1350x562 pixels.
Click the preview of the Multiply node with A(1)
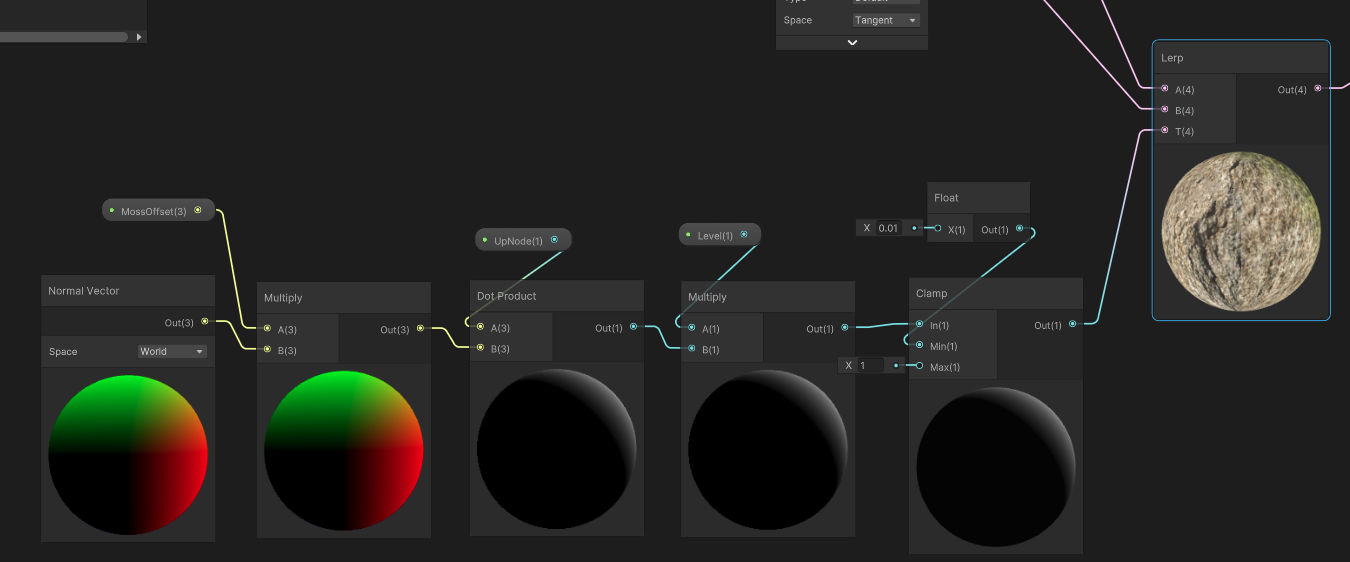click(x=768, y=450)
